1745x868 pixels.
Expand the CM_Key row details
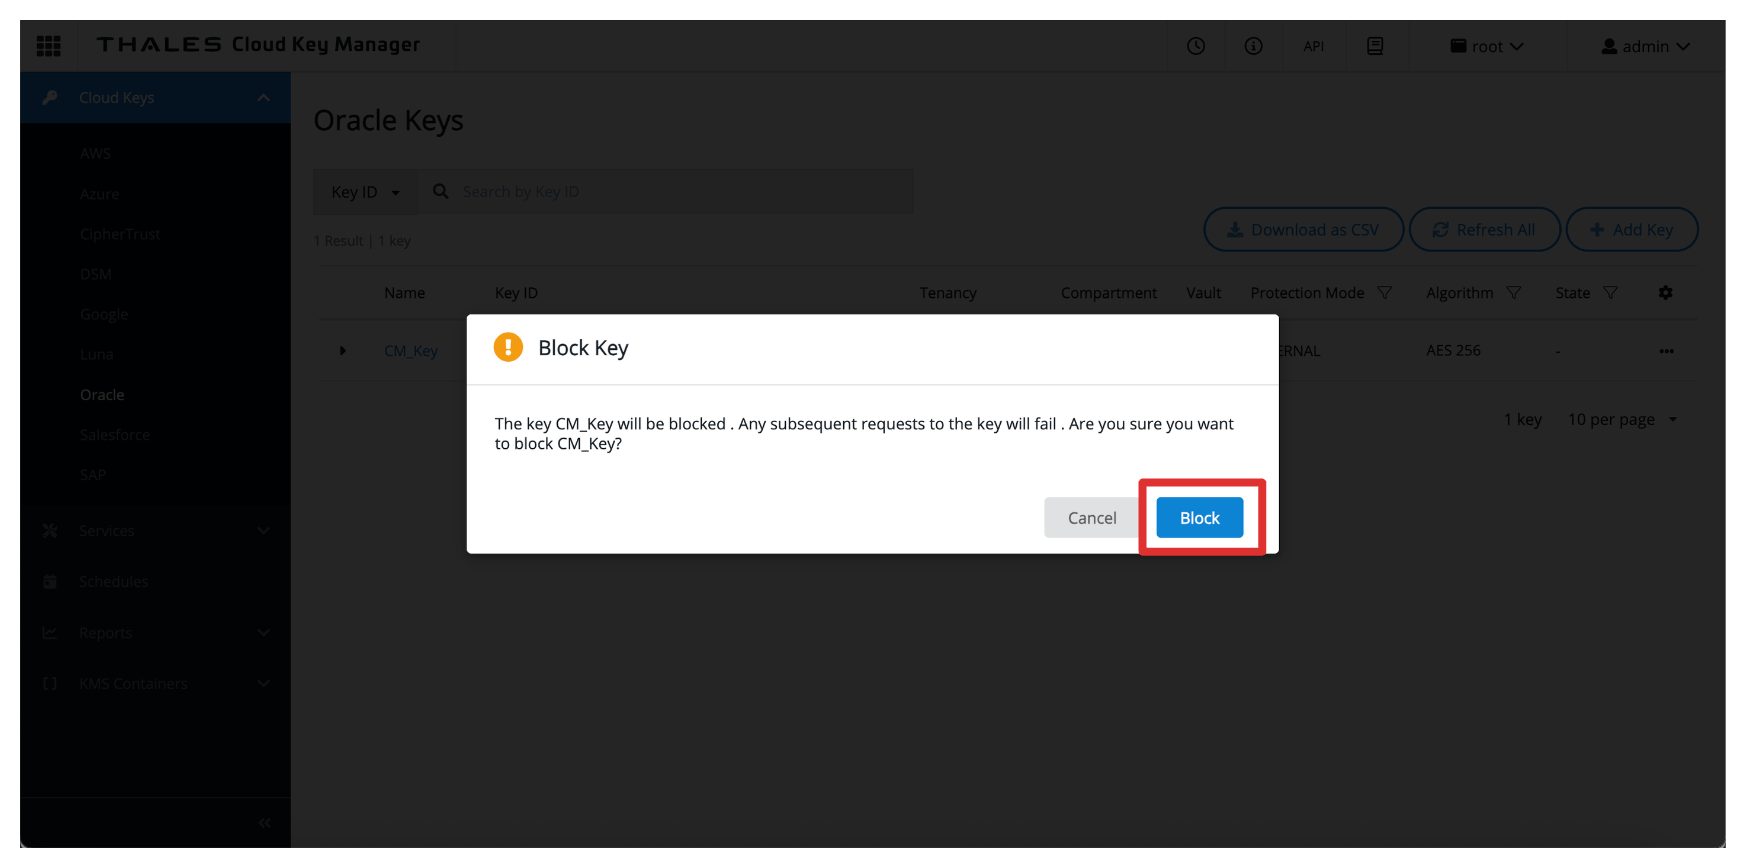point(342,351)
